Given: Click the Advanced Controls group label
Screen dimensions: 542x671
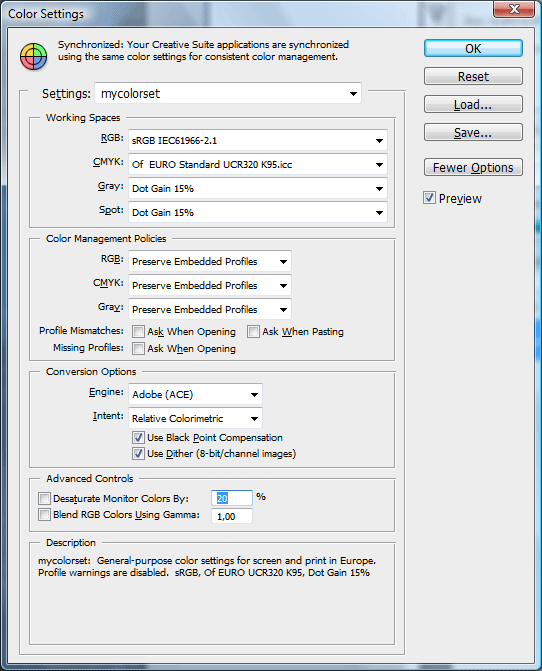Looking at the screenshot, I should (x=90, y=478).
